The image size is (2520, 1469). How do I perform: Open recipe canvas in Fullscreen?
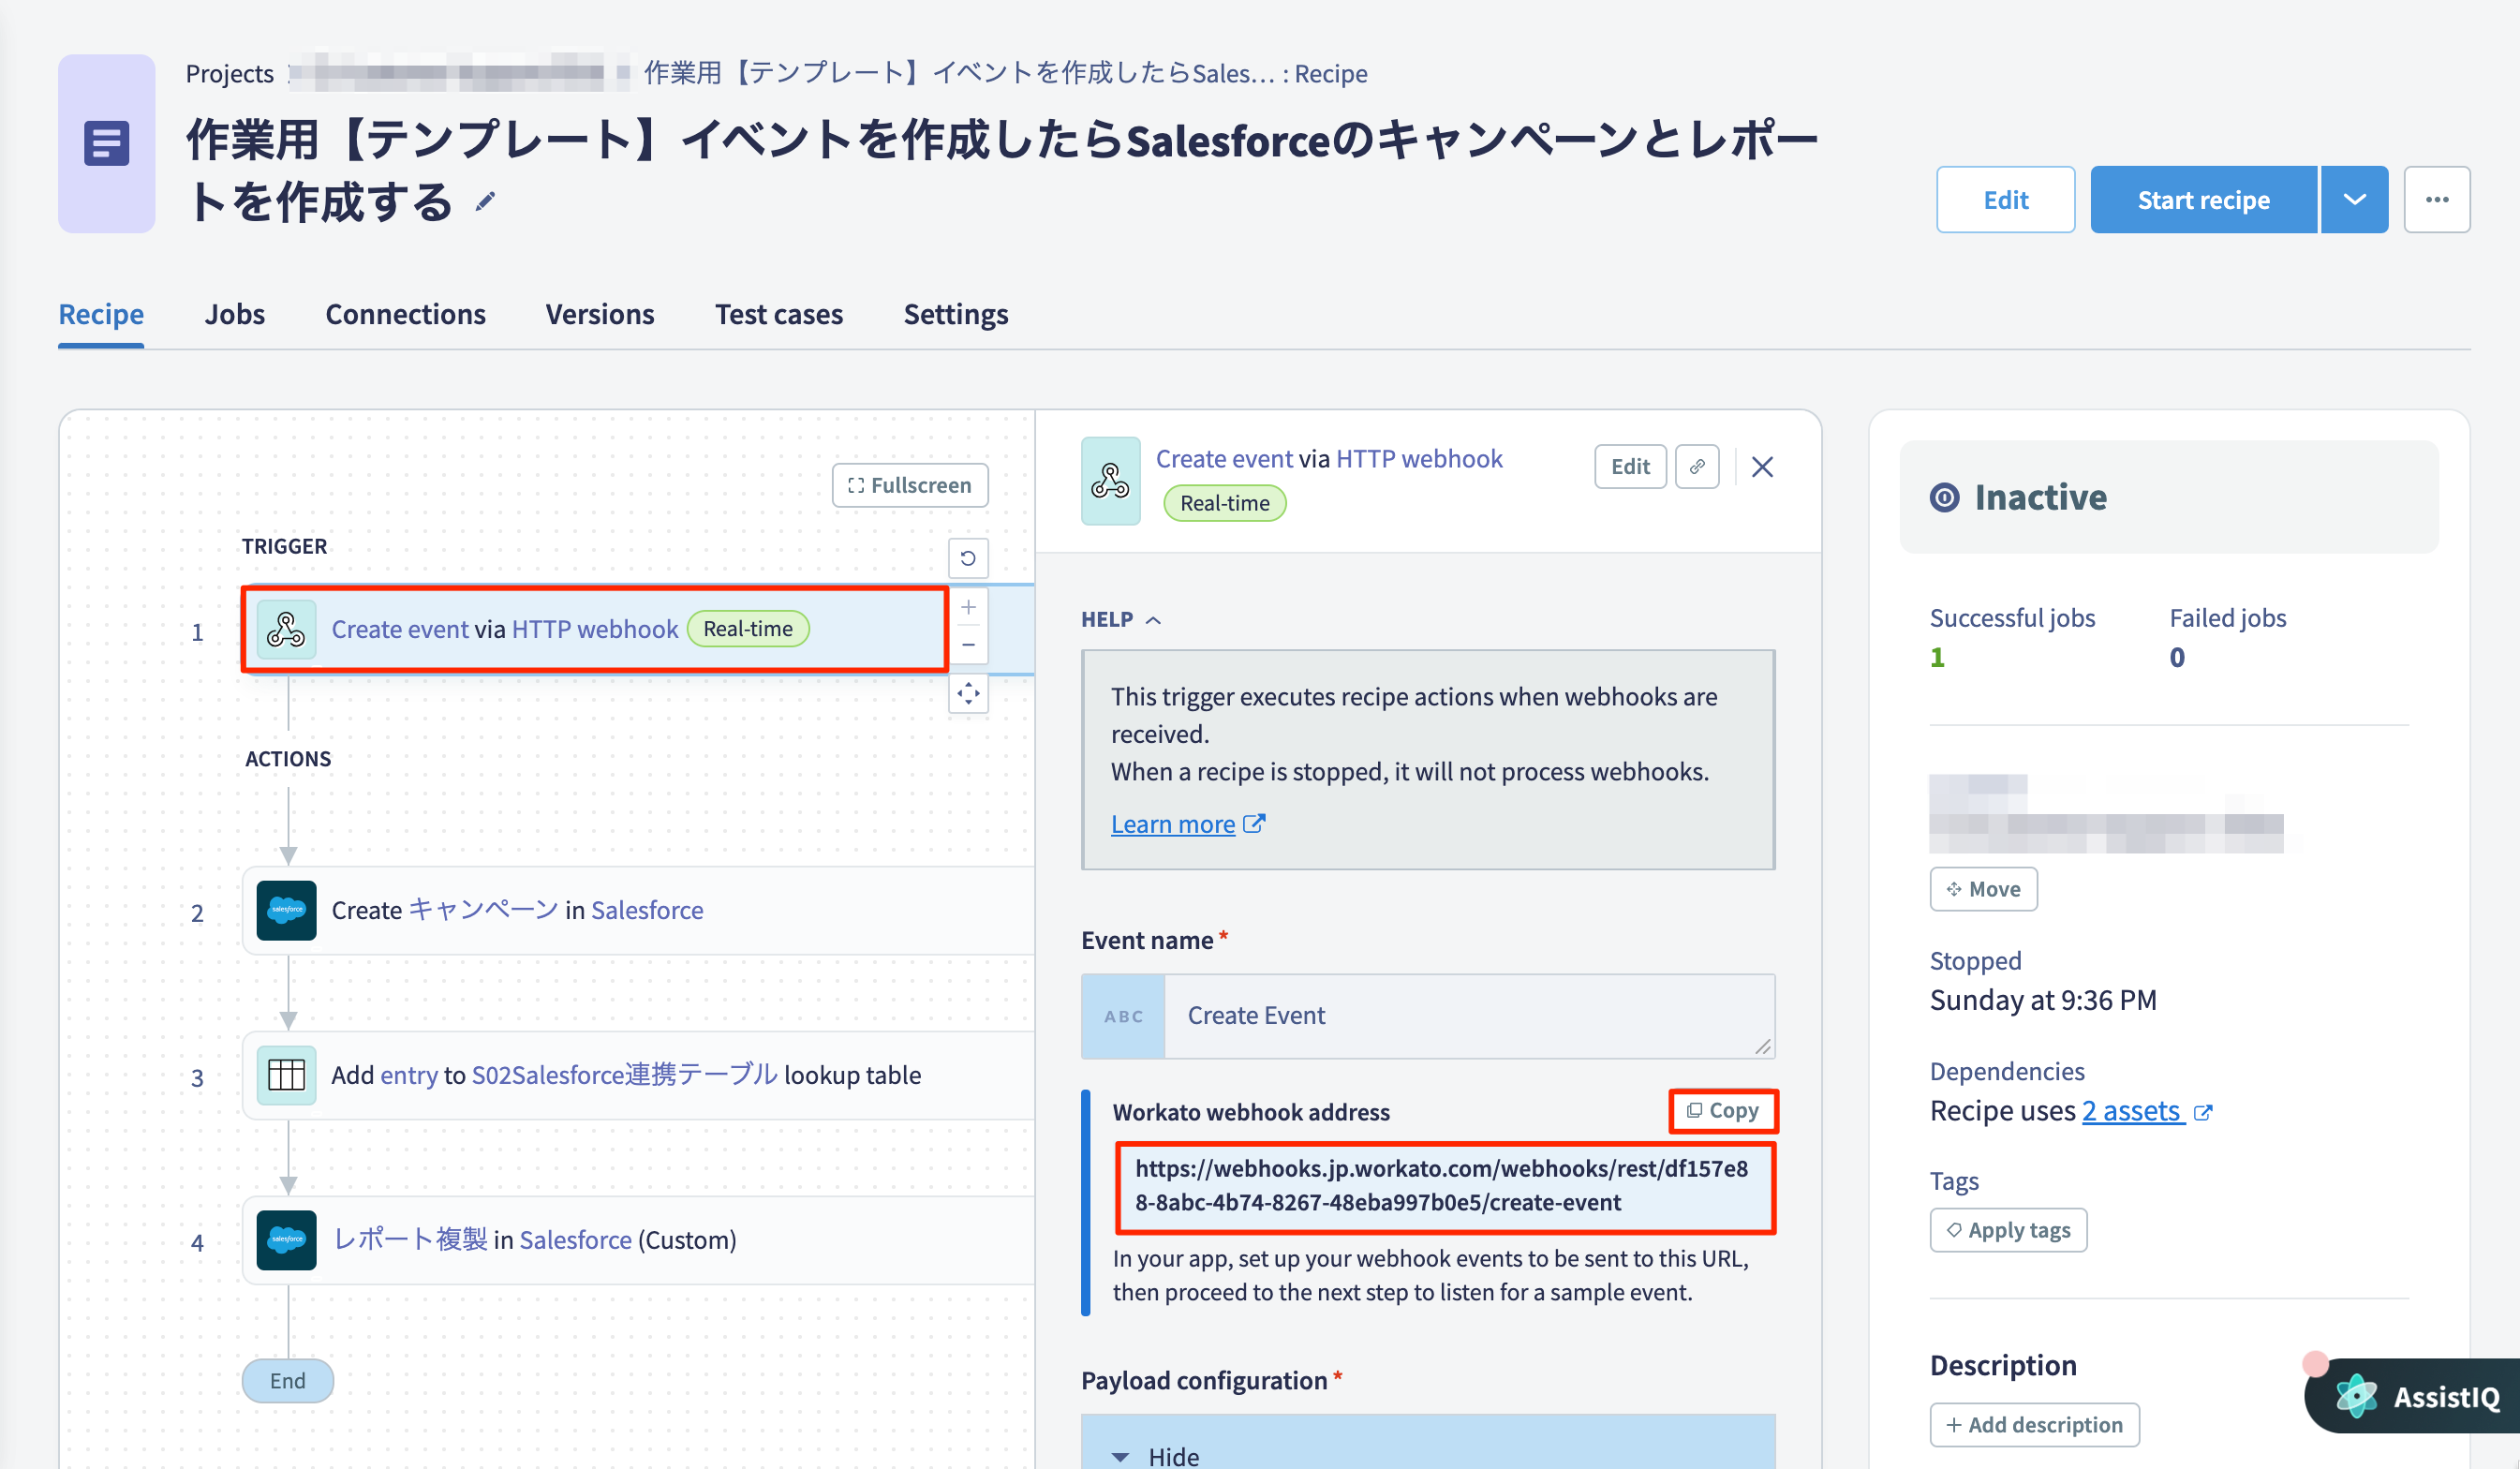tap(909, 485)
